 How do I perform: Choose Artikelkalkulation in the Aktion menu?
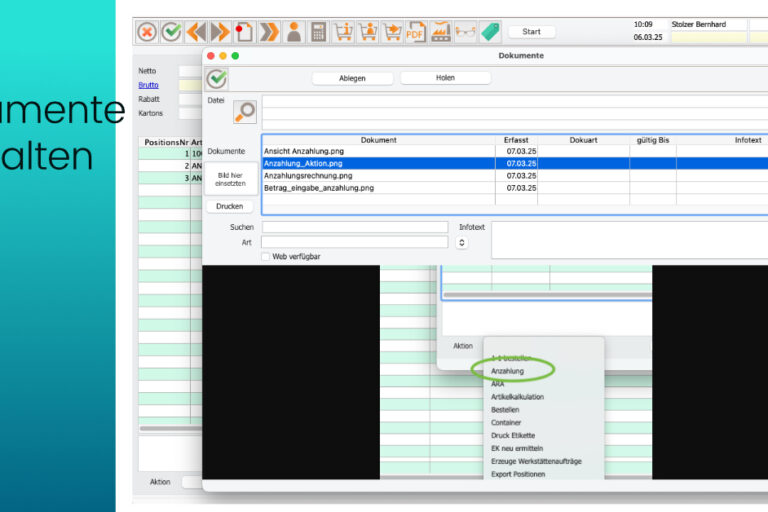517,397
